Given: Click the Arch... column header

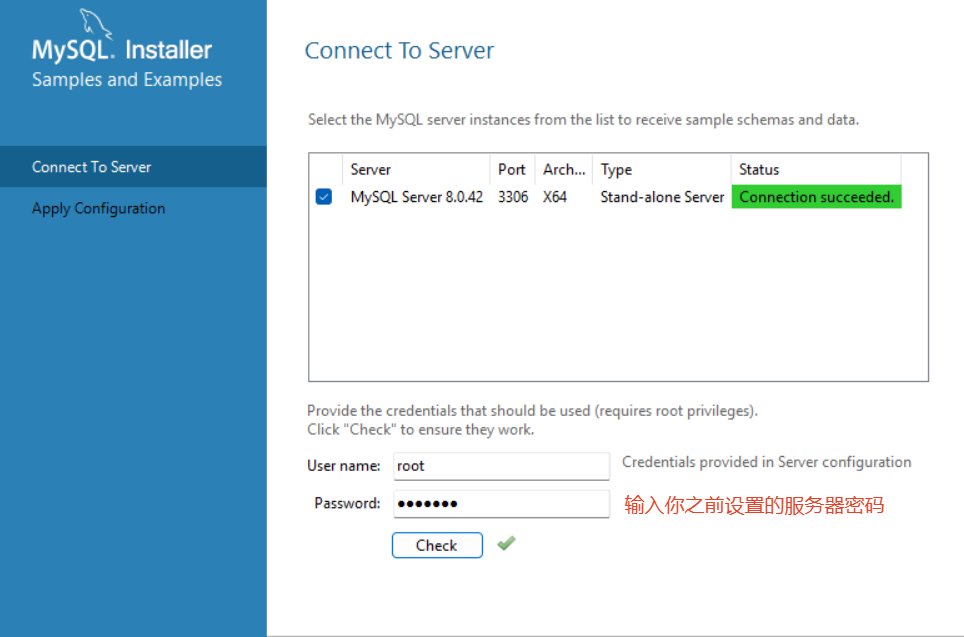Looking at the screenshot, I should tap(564, 169).
